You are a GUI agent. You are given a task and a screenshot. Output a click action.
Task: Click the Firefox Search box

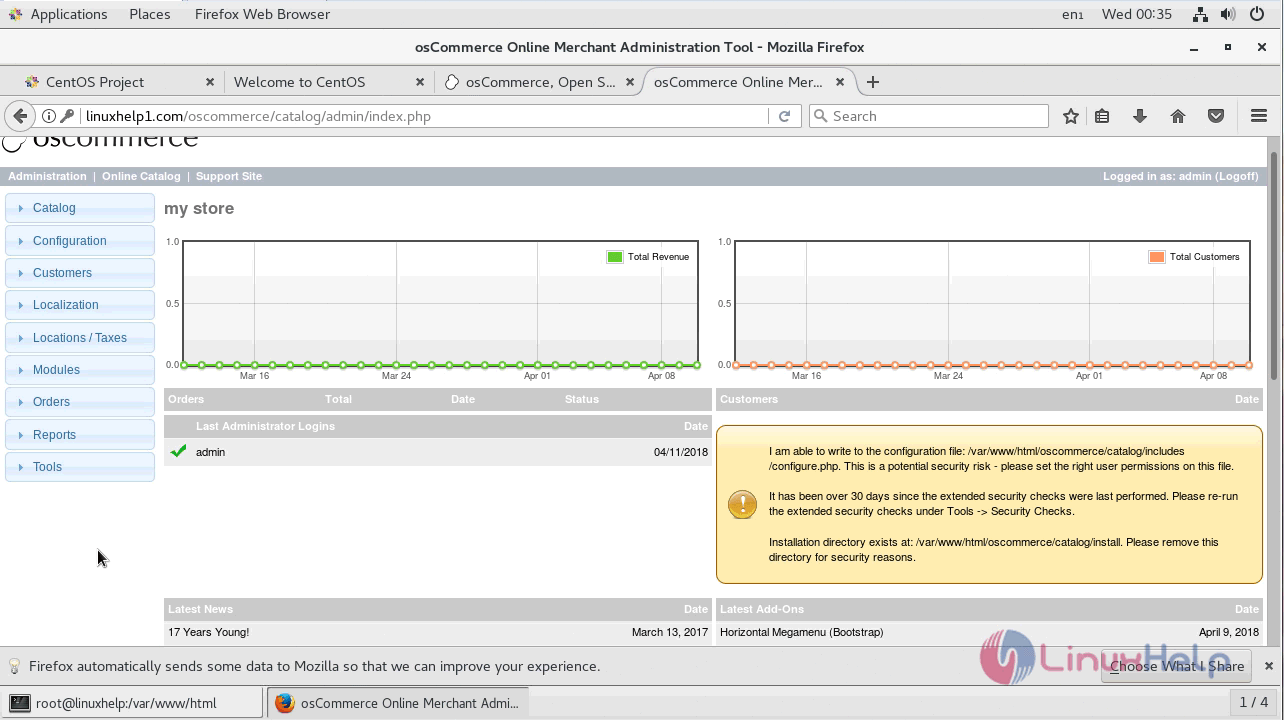(929, 116)
